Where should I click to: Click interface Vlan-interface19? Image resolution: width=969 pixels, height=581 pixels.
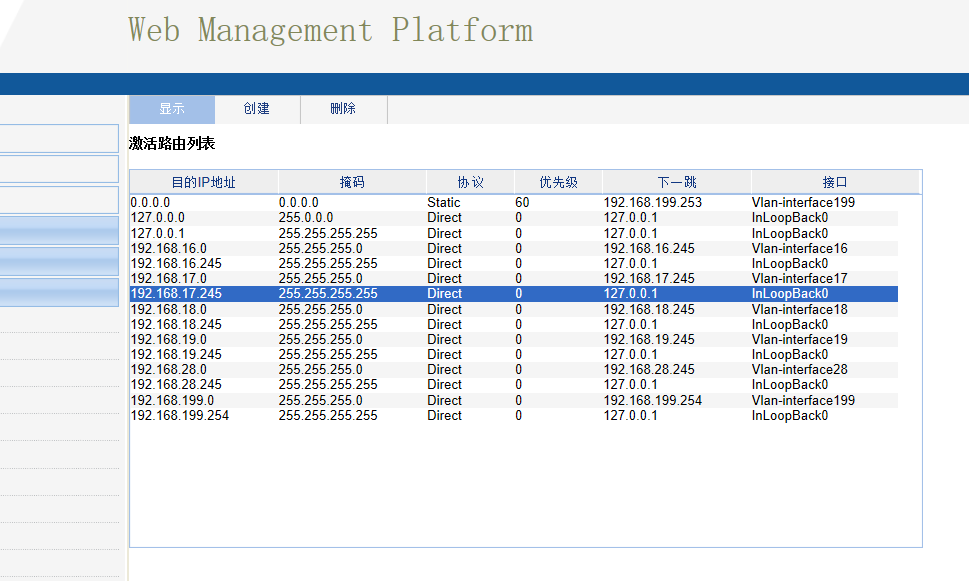[x=800, y=340]
